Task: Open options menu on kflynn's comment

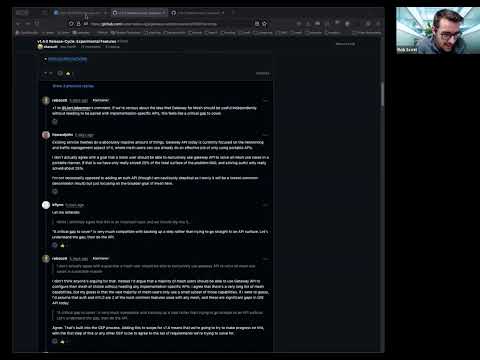Action: tap(265, 205)
